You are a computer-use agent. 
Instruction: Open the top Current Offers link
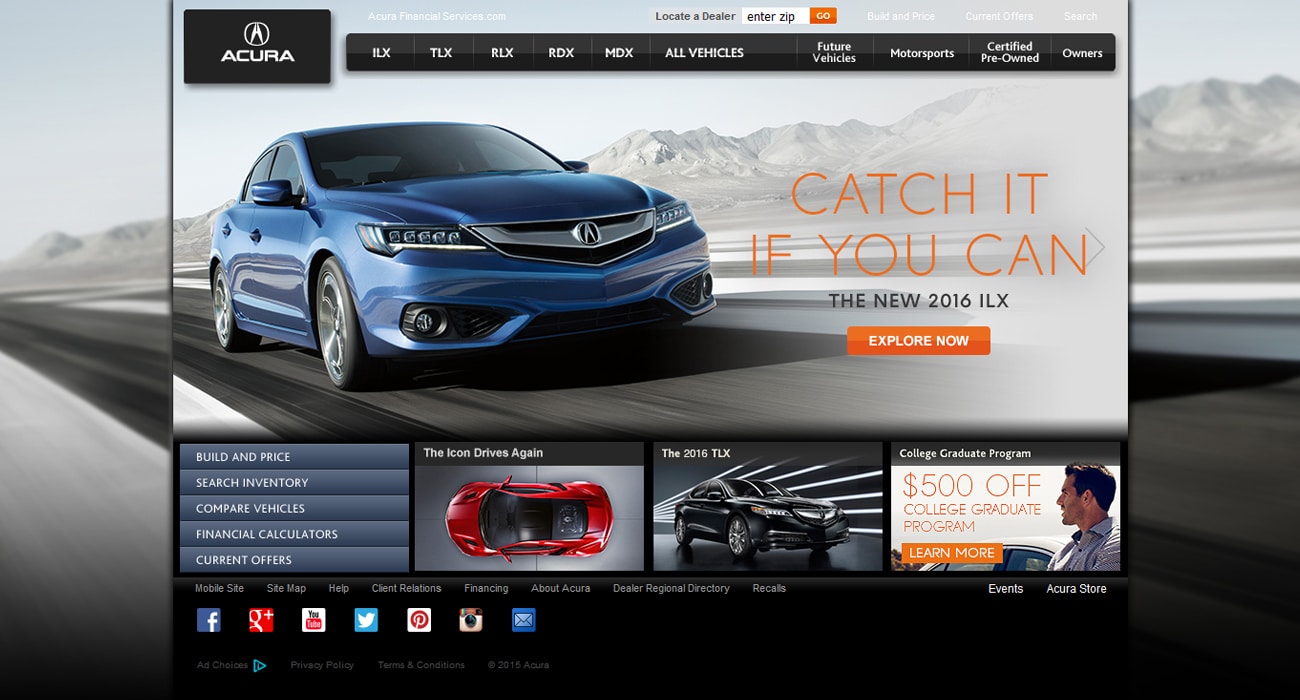tap(999, 16)
